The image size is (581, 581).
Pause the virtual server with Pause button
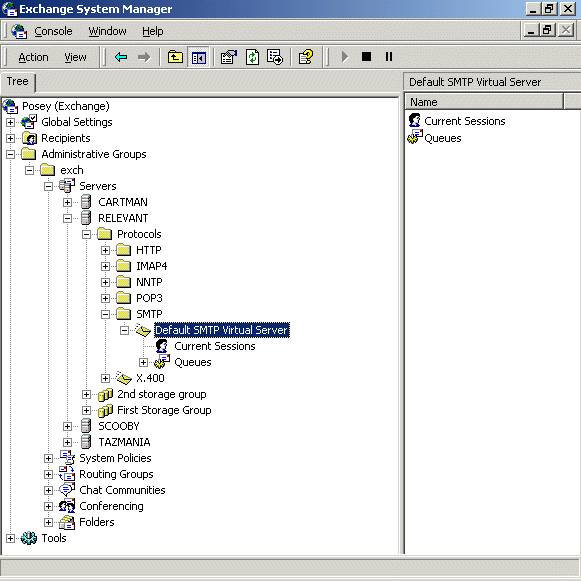pyautogui.click(x=389, y=57)
